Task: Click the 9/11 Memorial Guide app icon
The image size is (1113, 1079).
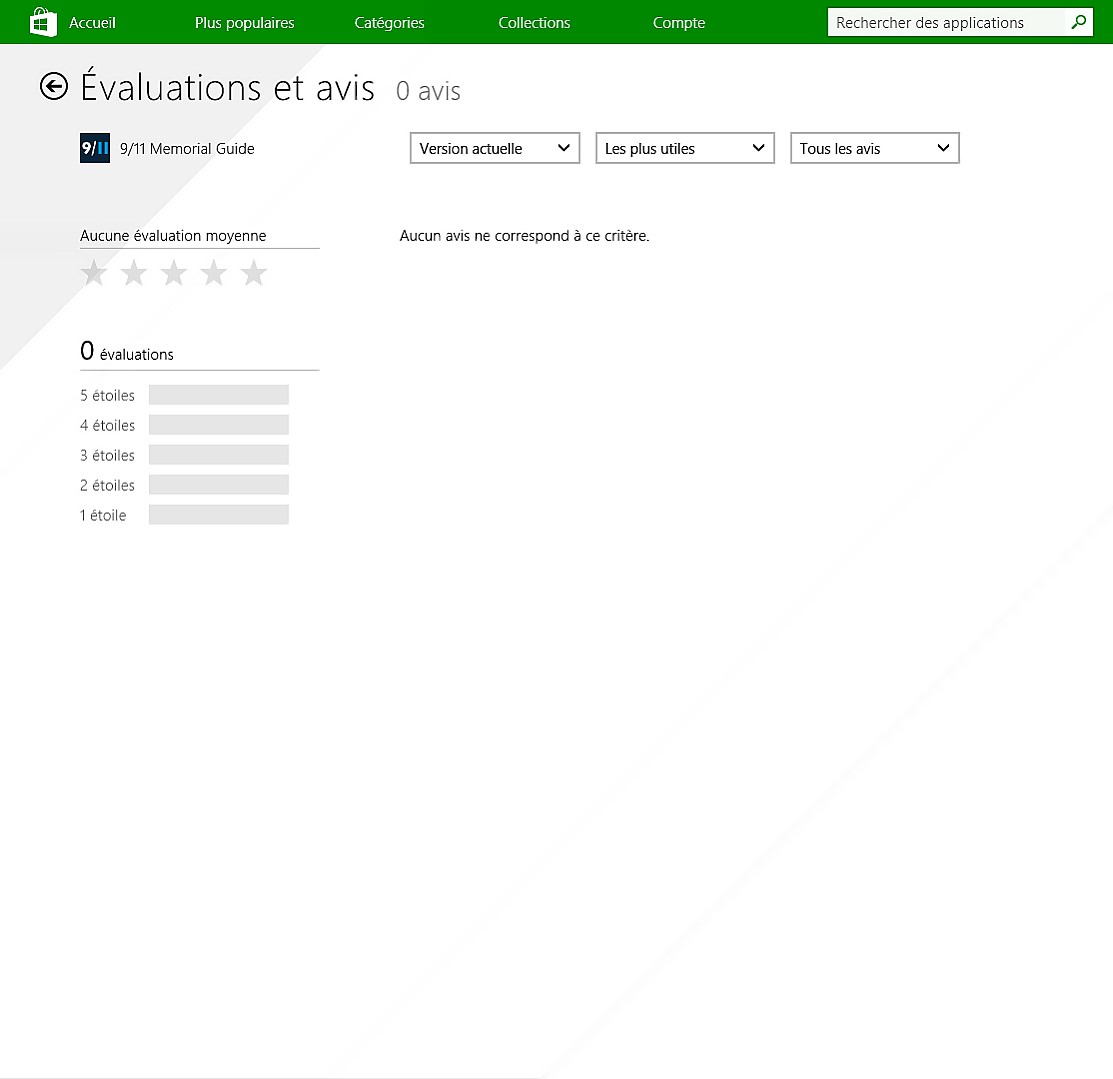Action: 95,148
